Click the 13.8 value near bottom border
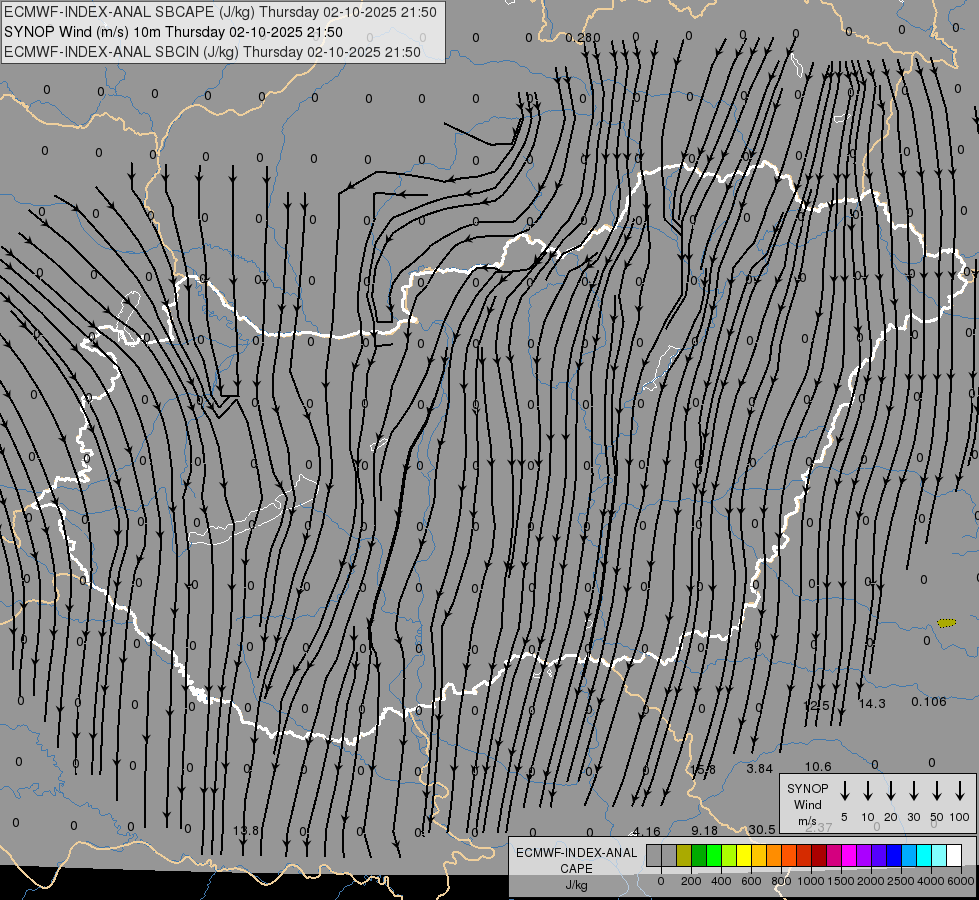979x900 pixels. point(246,830)
